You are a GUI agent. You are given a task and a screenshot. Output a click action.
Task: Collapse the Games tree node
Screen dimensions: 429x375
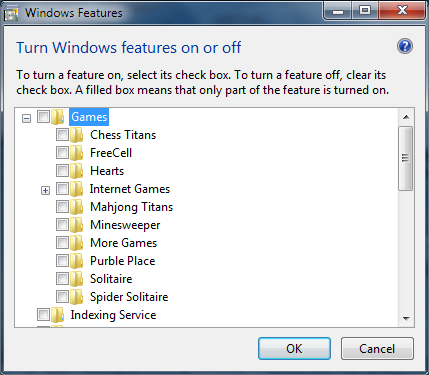26,118
